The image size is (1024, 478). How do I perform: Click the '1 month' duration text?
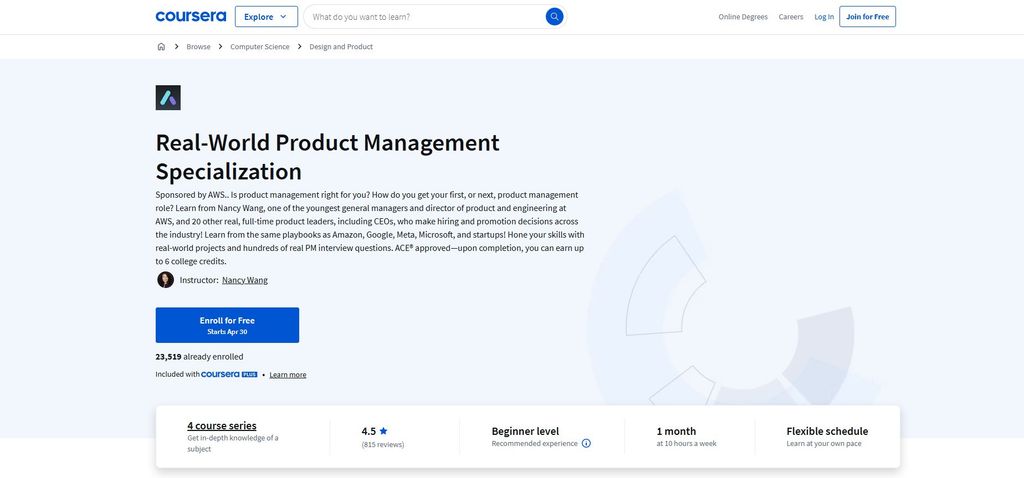click(676, 431)
